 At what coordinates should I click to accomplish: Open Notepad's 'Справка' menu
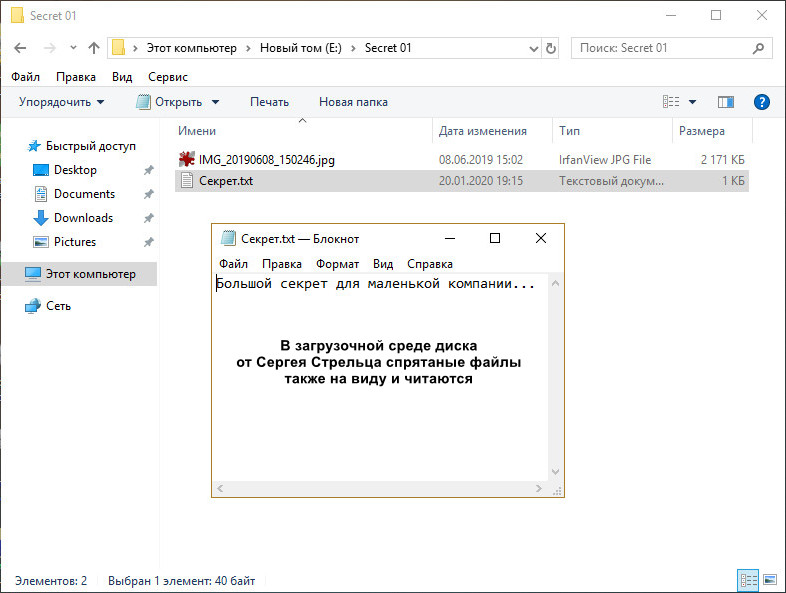pos(430,264)
